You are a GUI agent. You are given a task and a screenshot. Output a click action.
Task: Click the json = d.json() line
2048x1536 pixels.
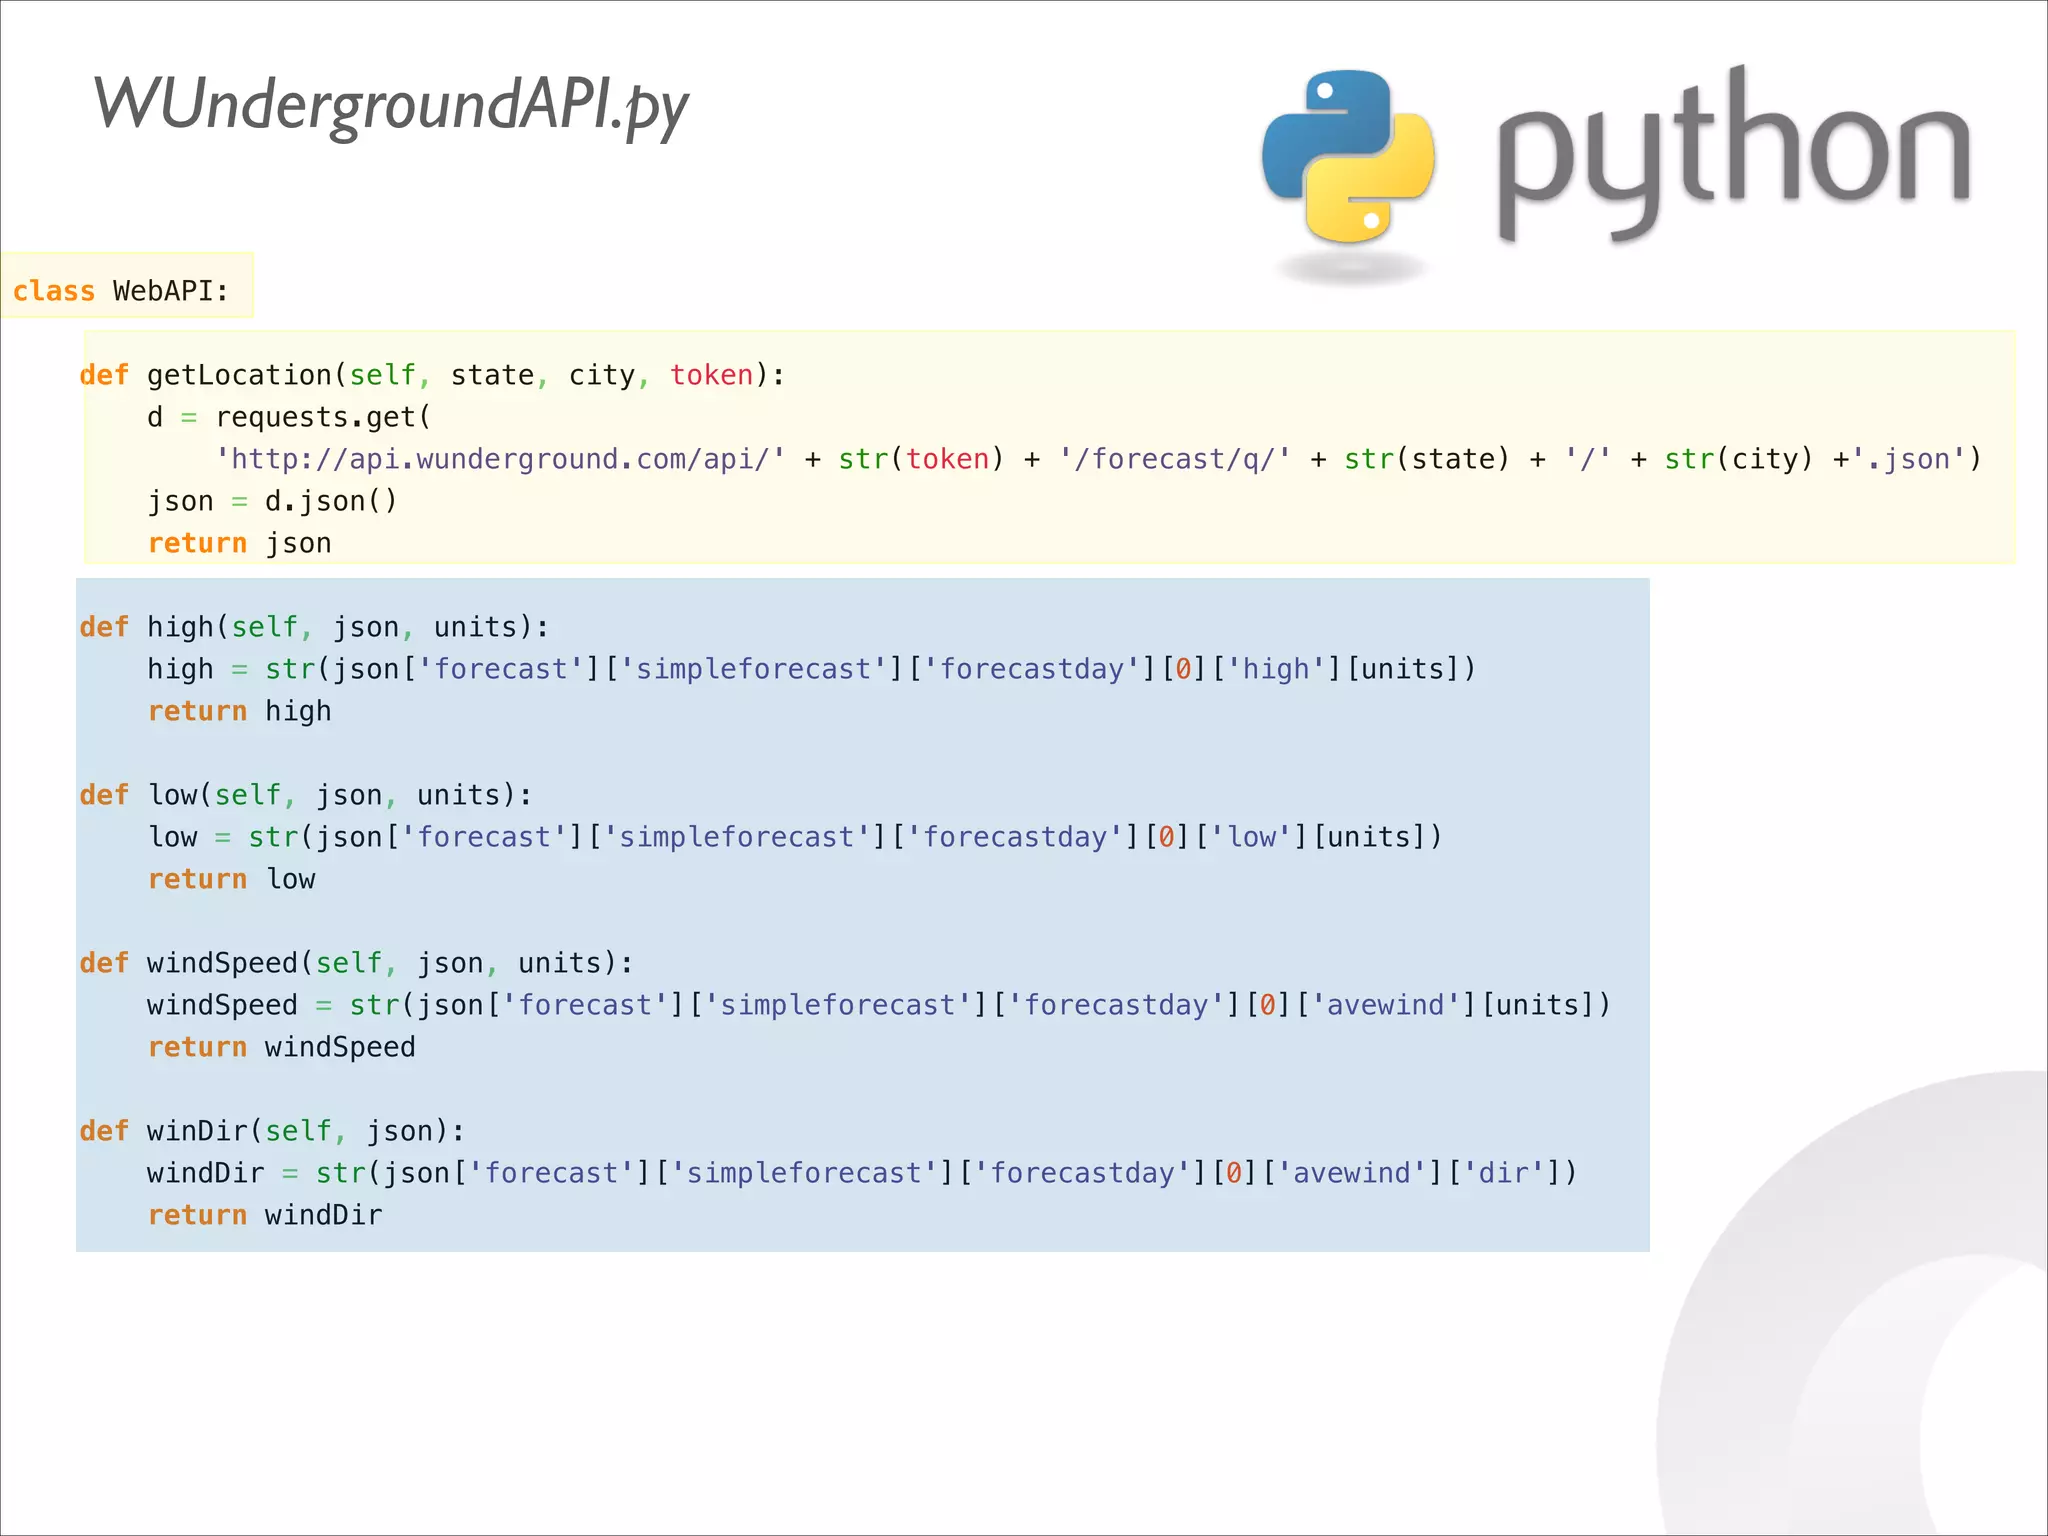coord(272,501)
